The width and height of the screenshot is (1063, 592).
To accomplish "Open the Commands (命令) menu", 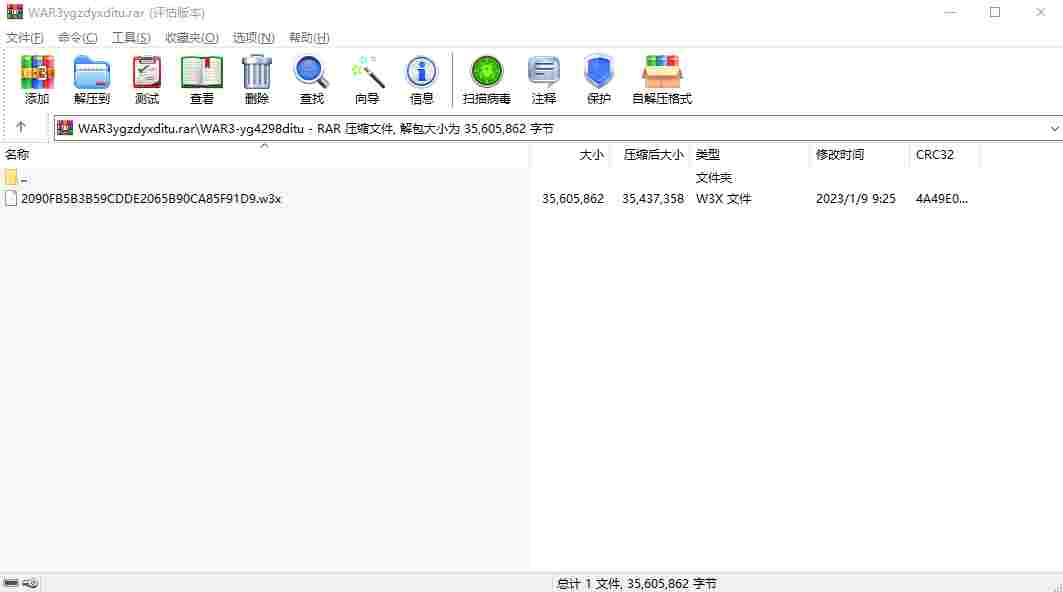I will point(77,38).
